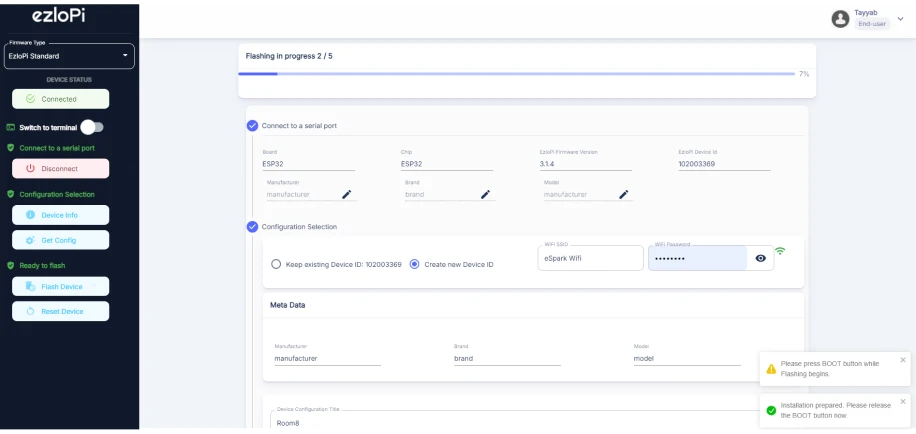Collapse the Configuration Selection step
The image size is (916, 434).
tap(252, 226)
